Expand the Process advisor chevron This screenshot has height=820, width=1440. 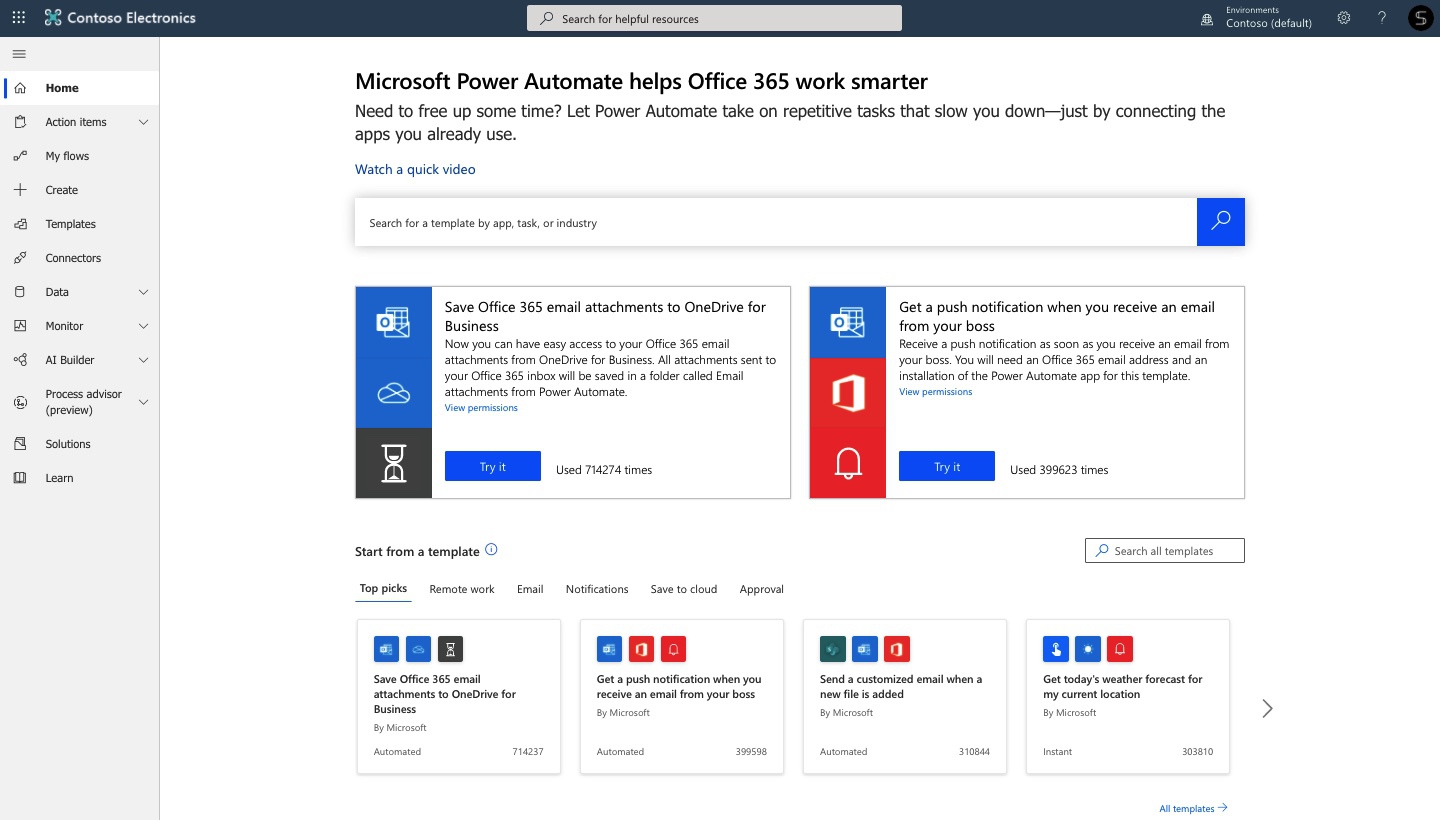[143, 402]
